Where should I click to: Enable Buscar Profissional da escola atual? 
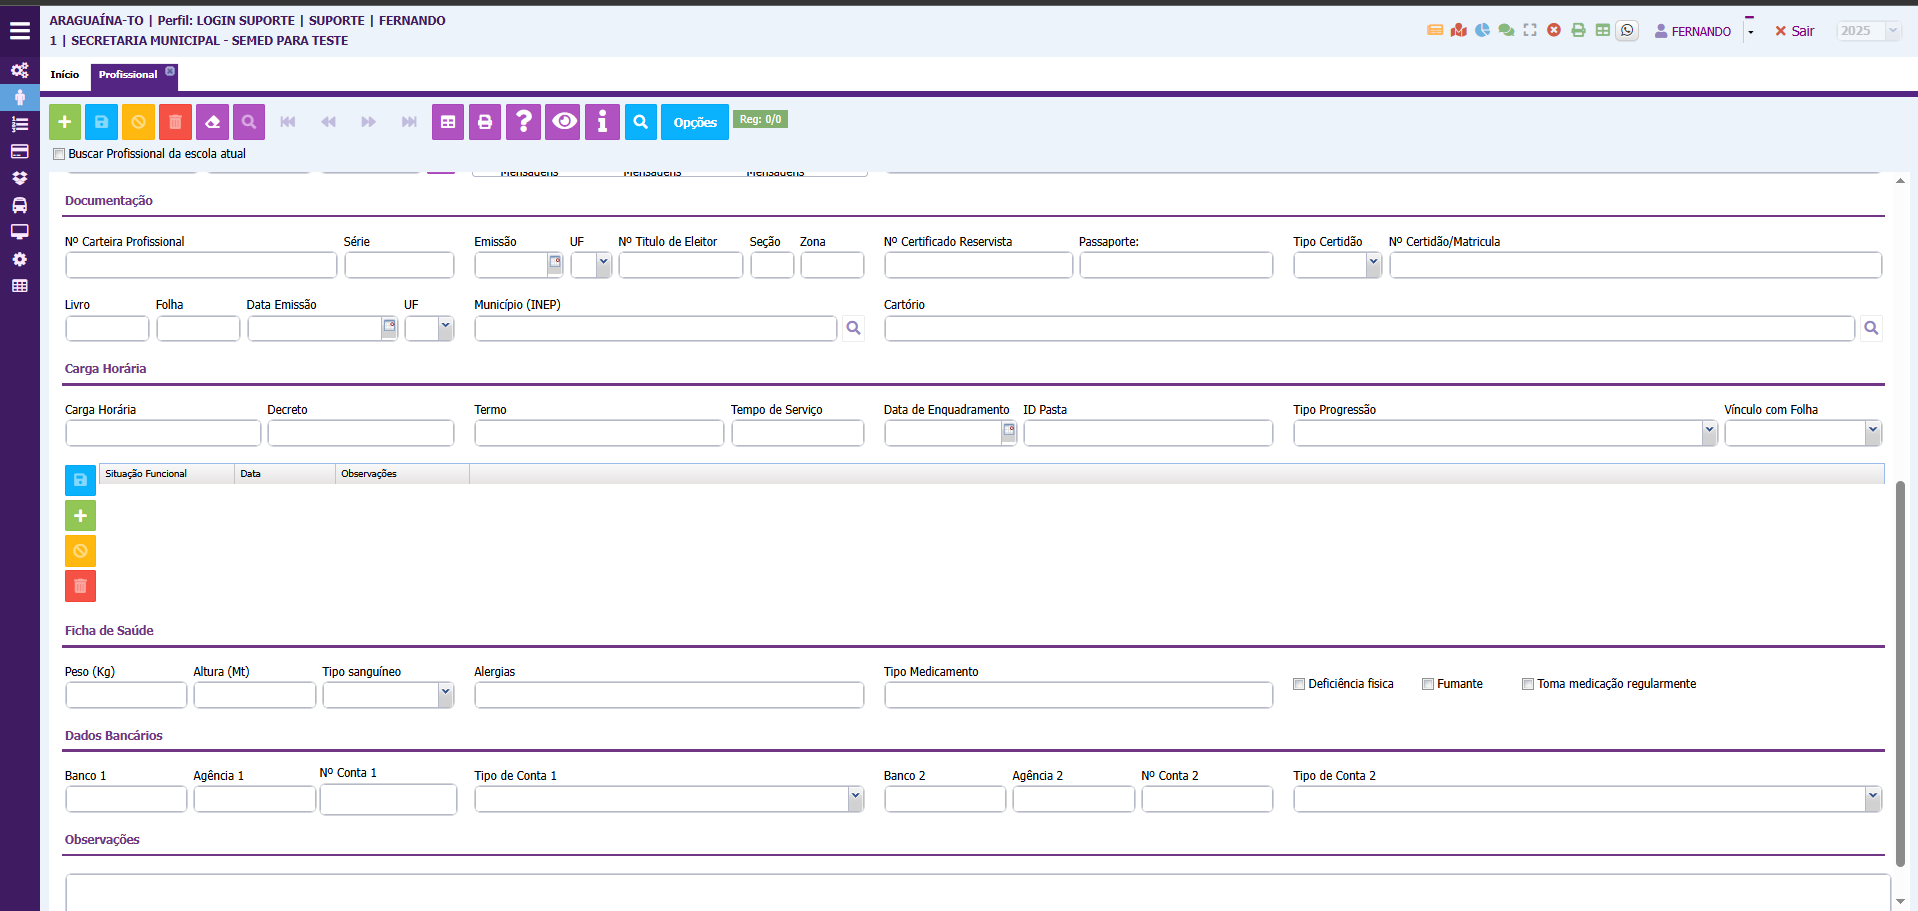tap(59, 154)
